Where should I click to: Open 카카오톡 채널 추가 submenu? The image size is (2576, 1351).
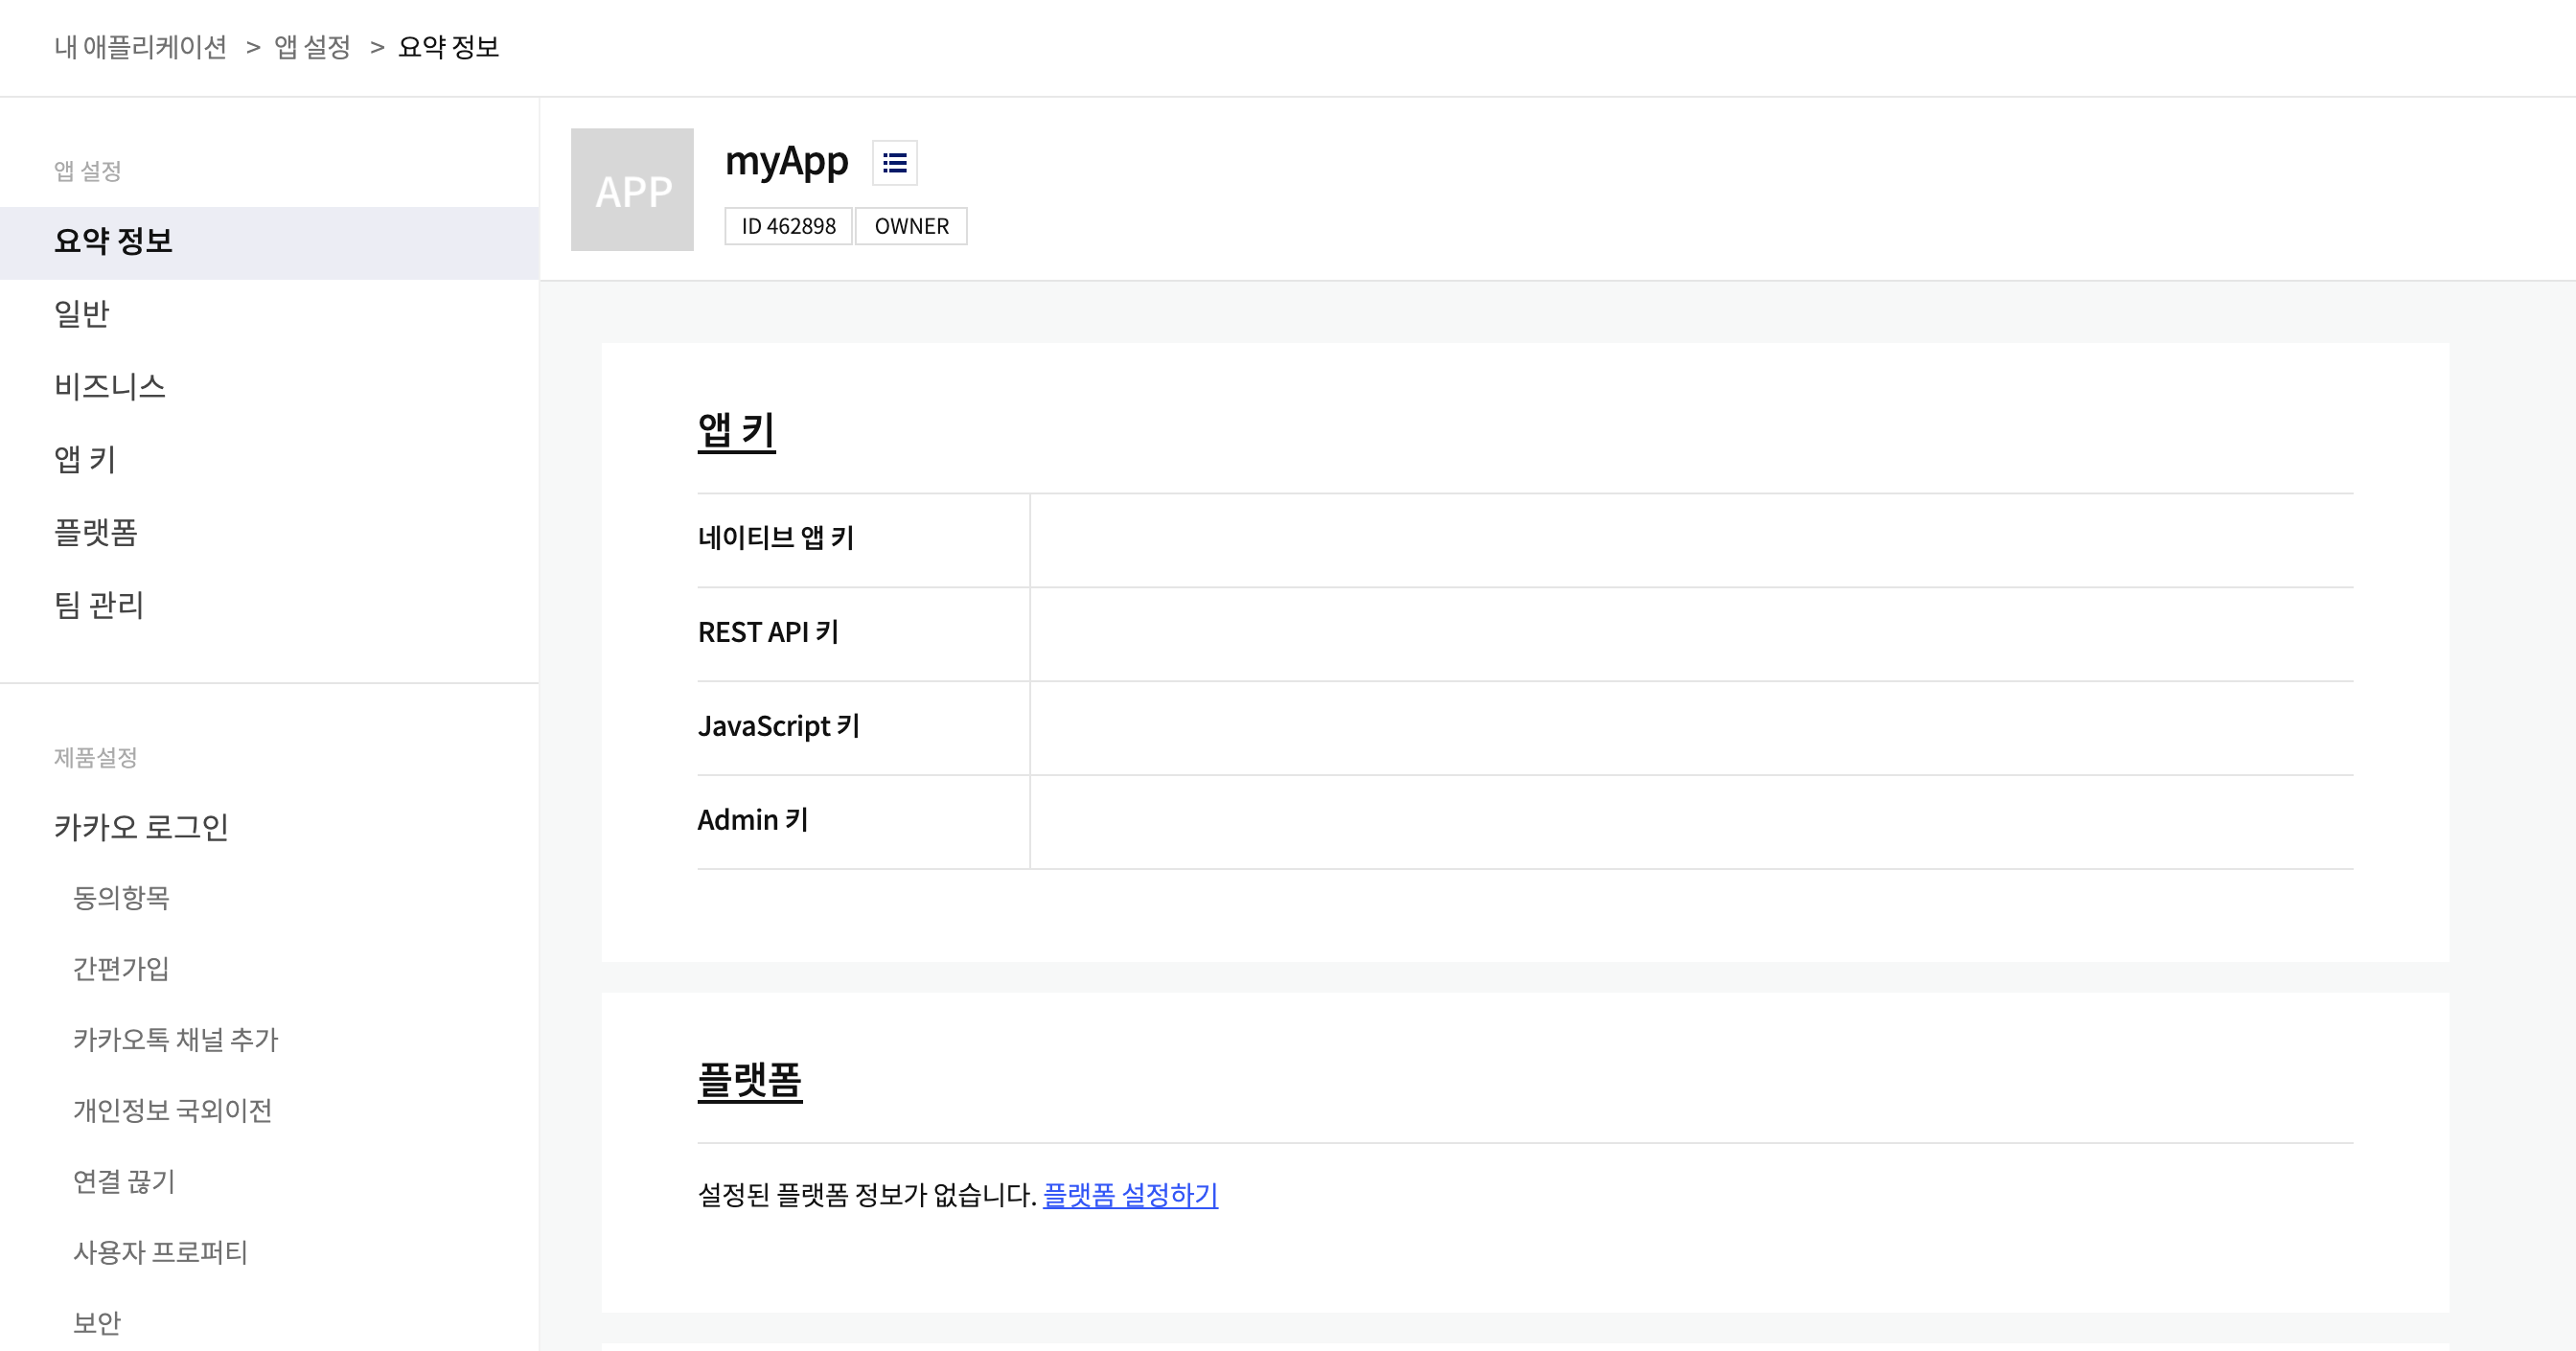click(175, 1040)
